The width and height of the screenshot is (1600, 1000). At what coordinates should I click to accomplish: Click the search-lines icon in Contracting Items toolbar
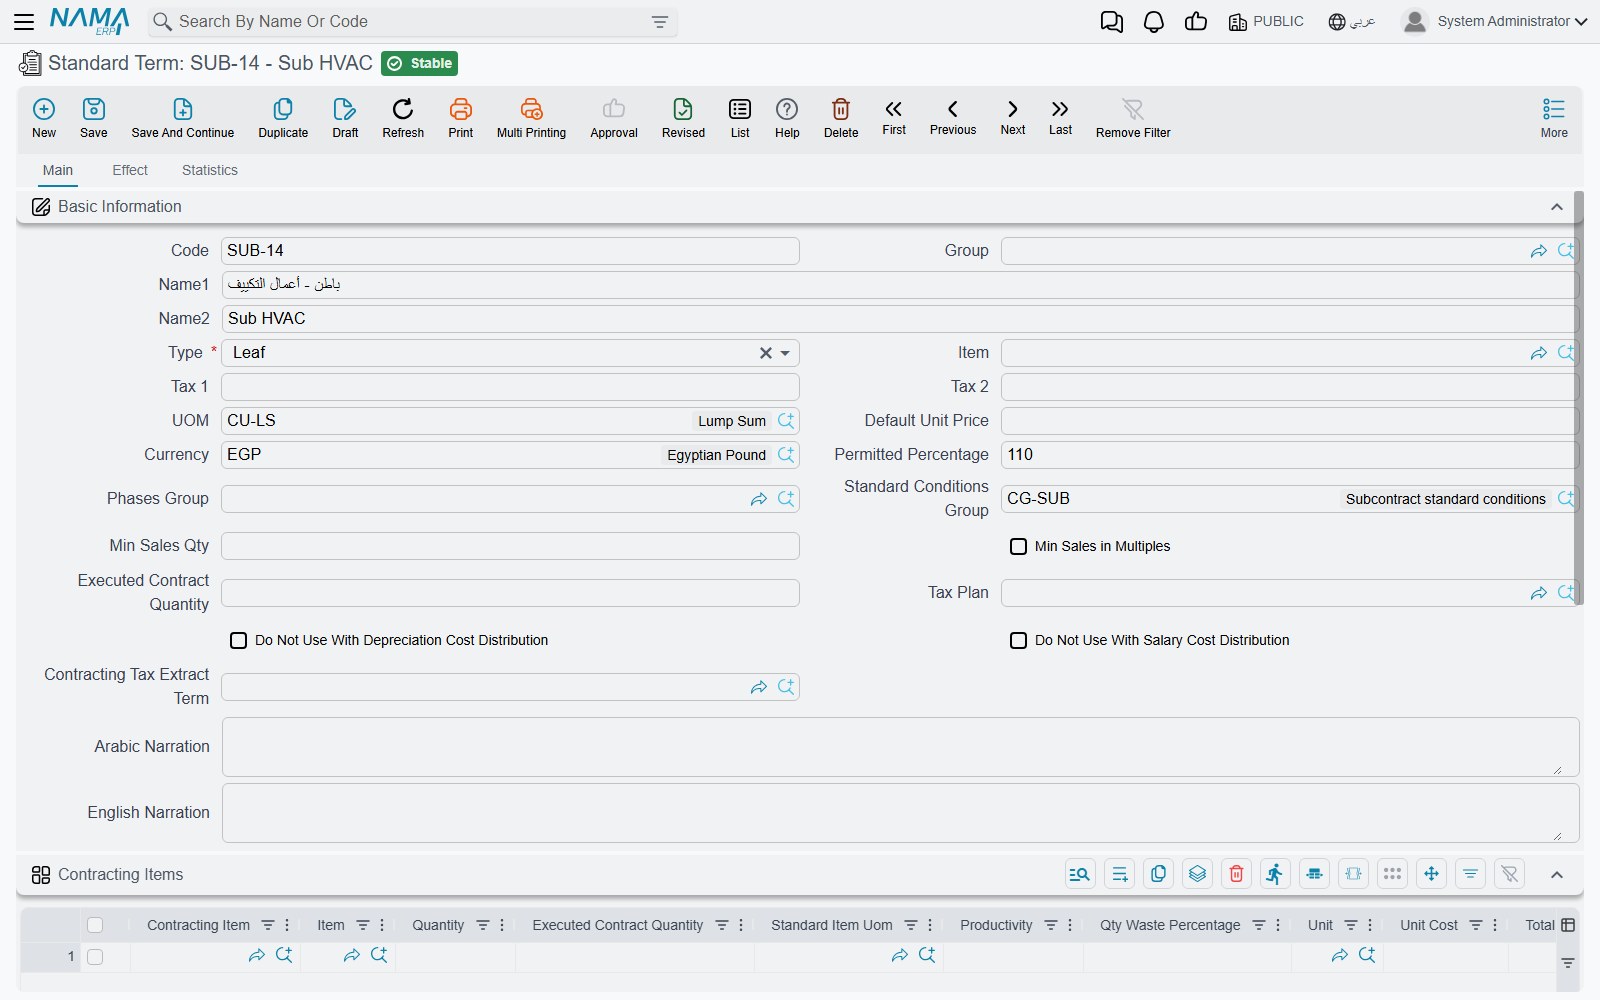1080,874
